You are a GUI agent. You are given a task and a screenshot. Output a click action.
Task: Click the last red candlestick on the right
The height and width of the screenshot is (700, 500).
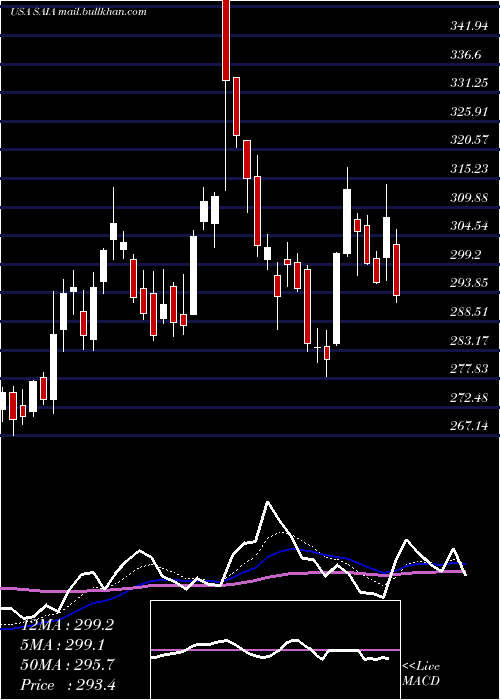coord(396,270)
